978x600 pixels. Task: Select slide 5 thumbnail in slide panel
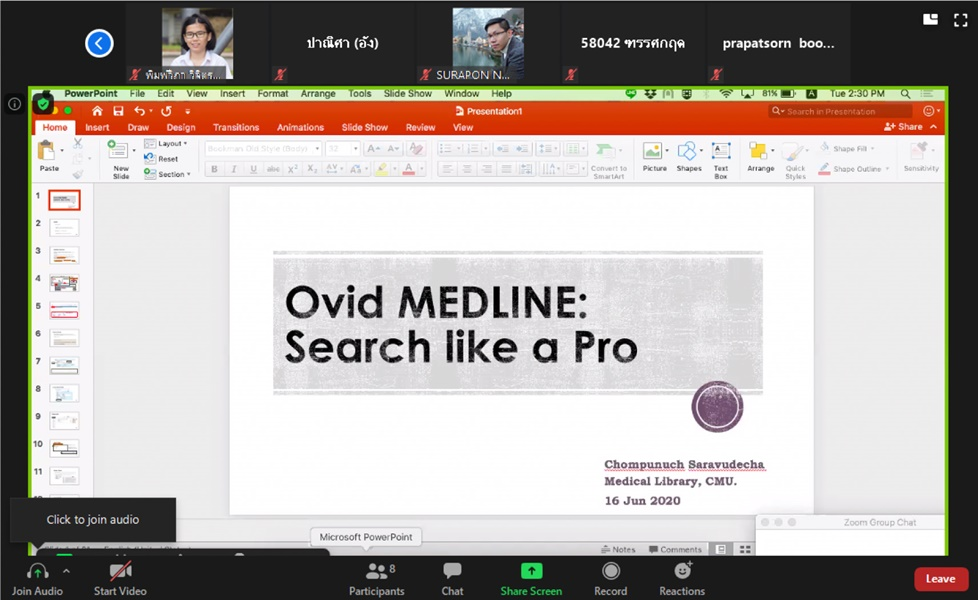point(64,311)
